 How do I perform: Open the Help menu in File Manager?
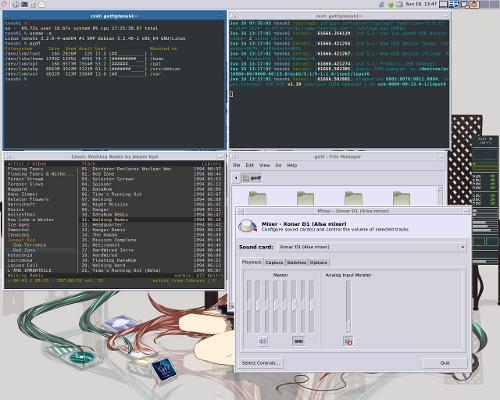[x=292, y=165]
